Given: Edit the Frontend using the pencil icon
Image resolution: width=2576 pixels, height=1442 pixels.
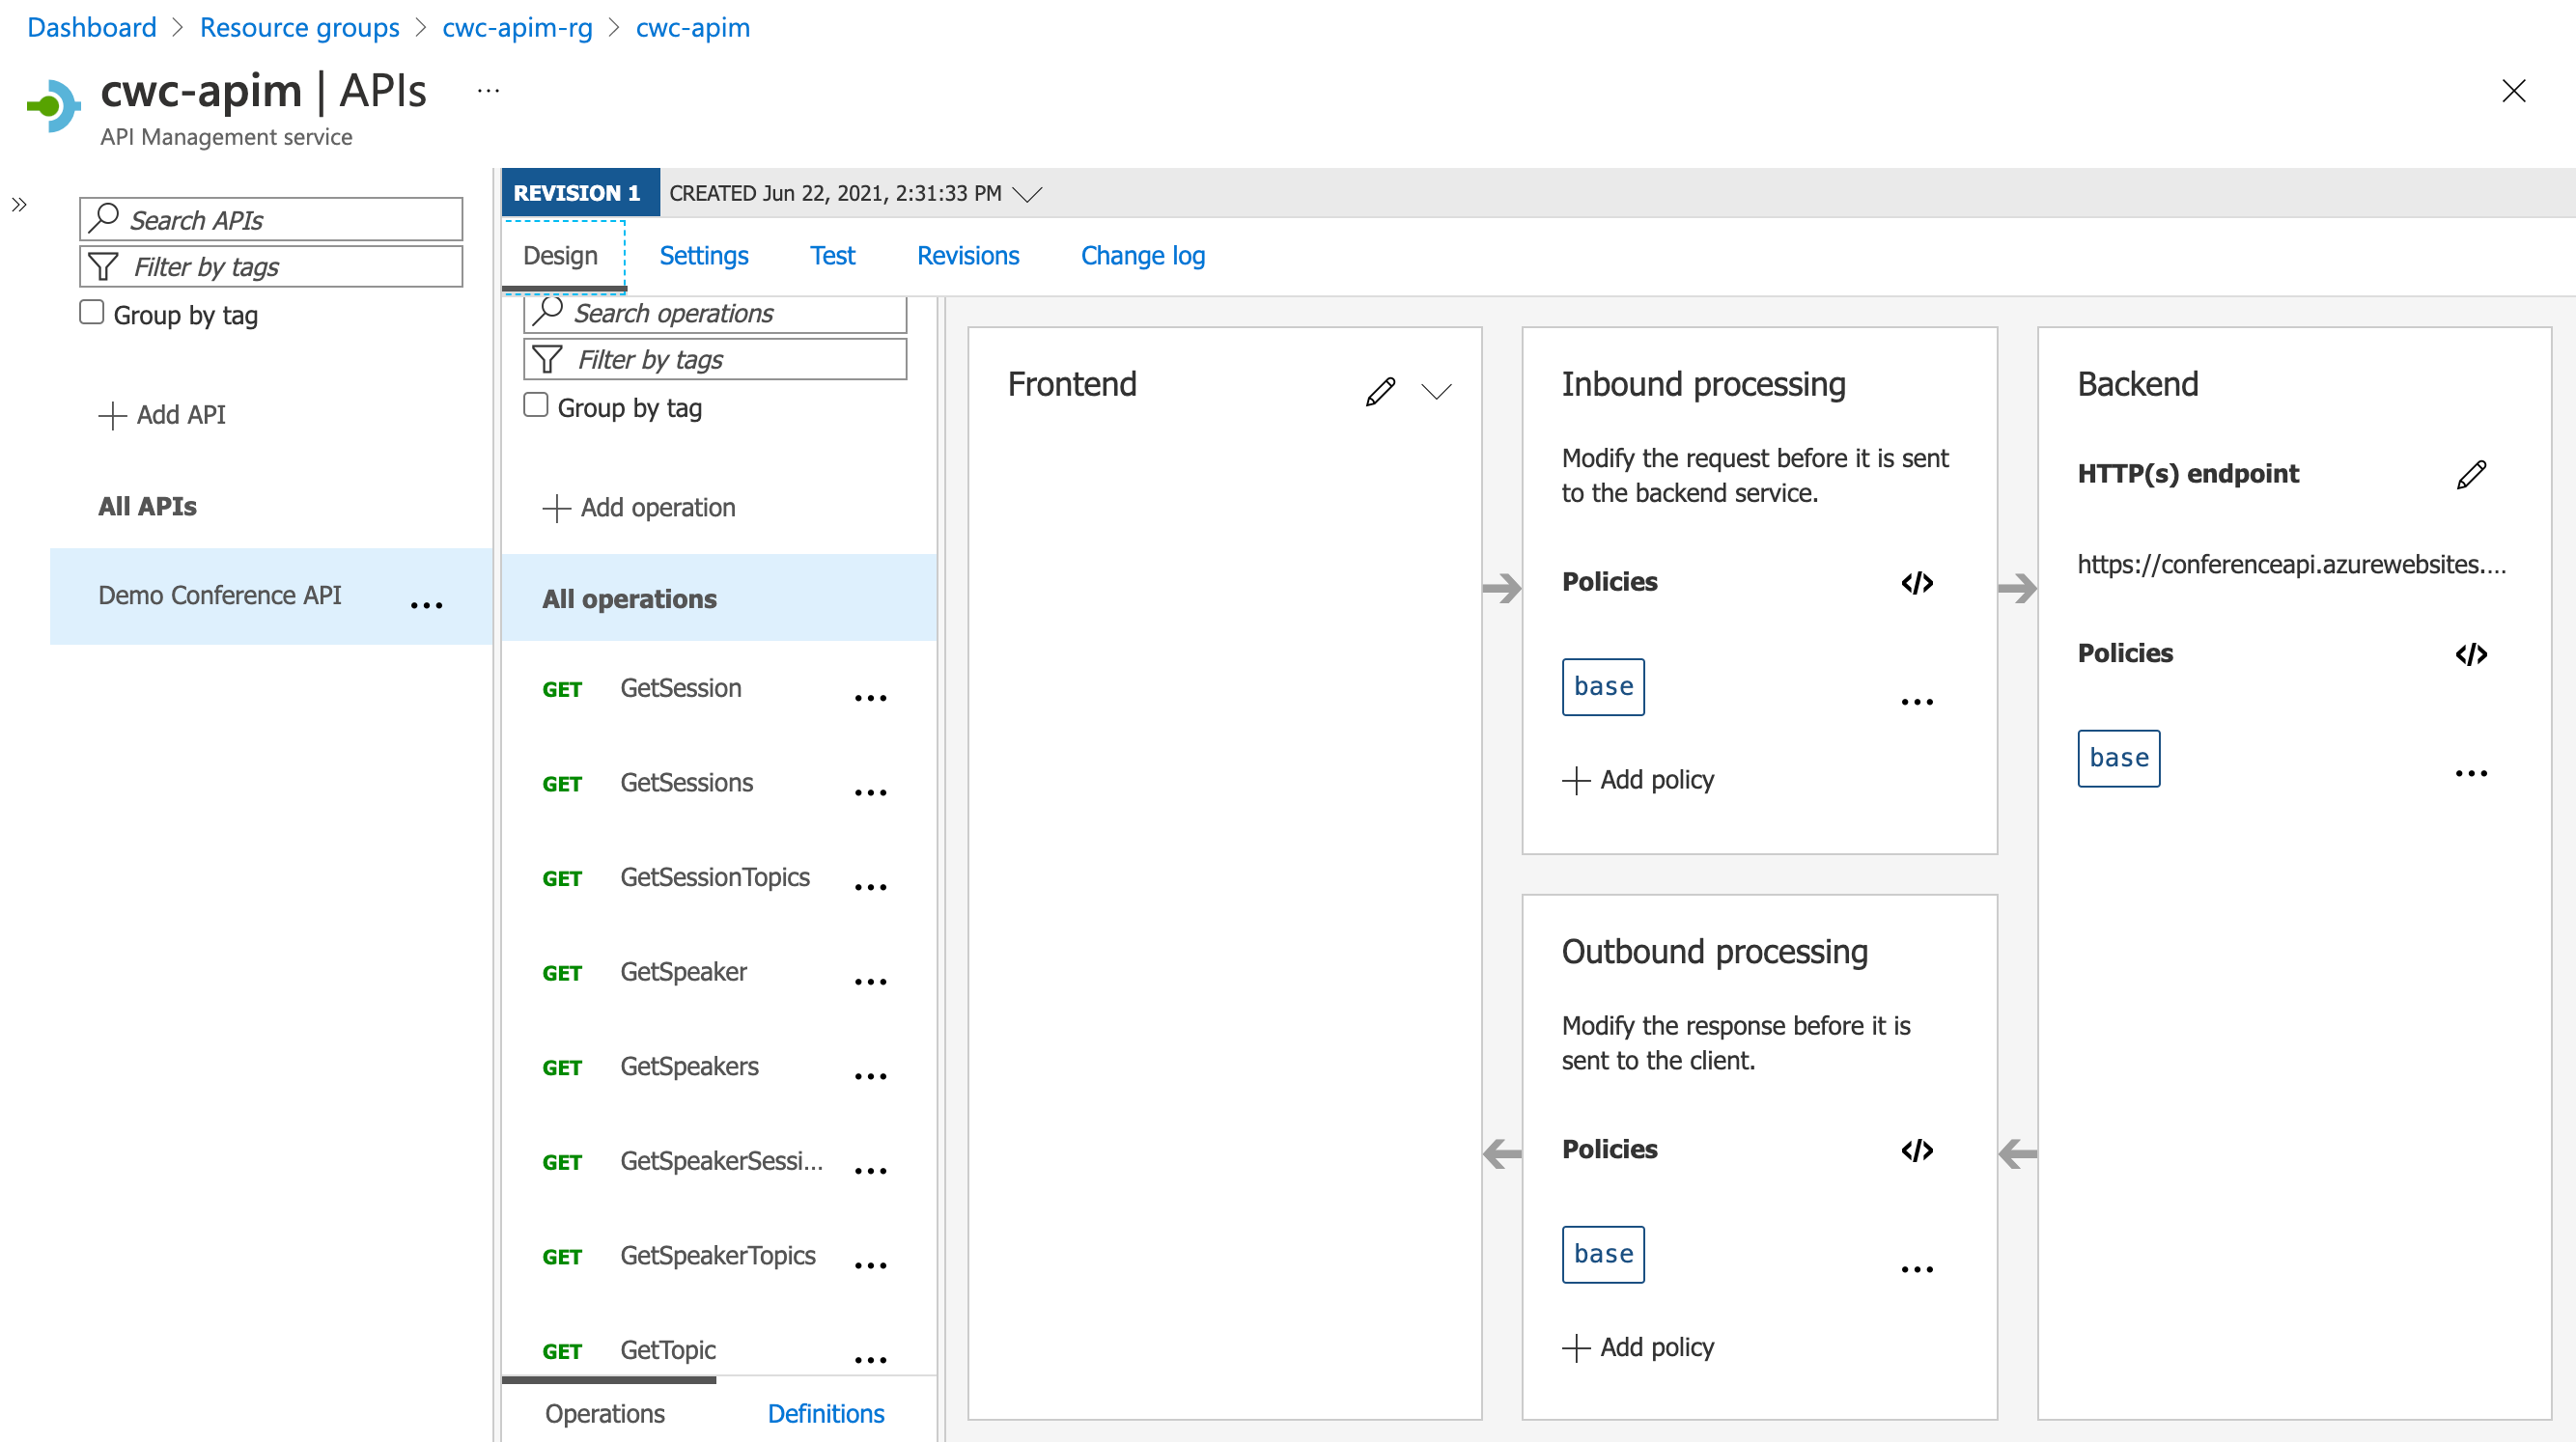Looking at the screenshot, I should (1380, 390).
